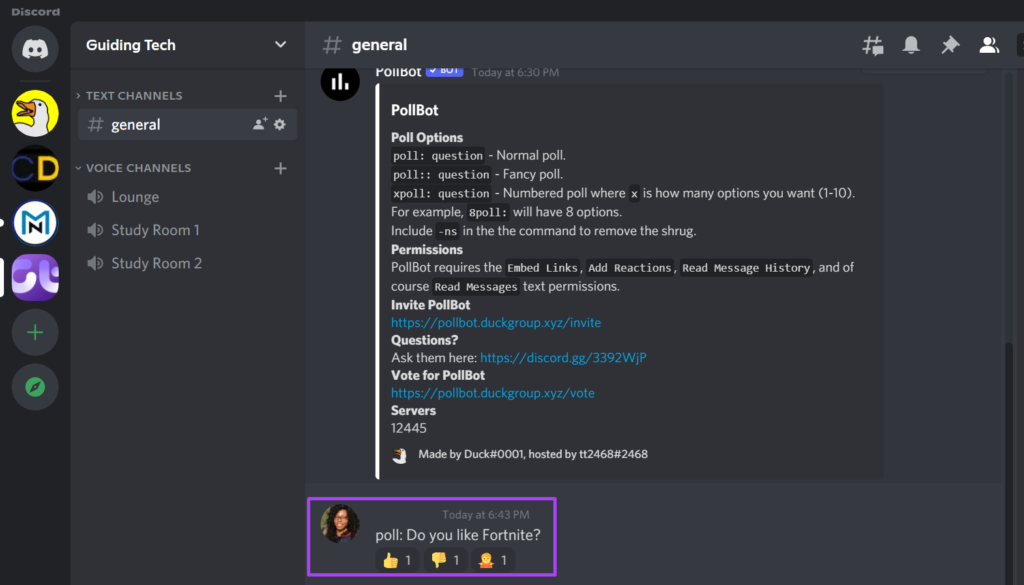
Task: Toggle the member list
Action: [x=989, y=45]
